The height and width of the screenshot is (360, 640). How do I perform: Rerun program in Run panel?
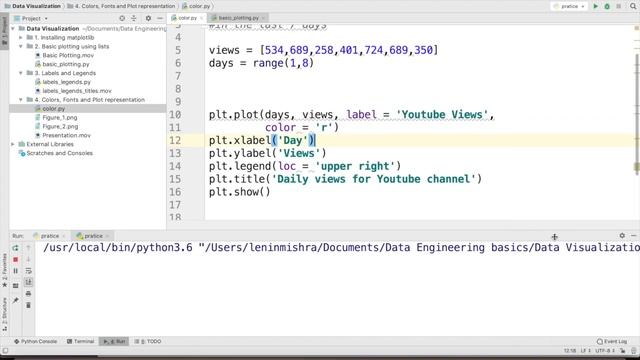pyautogui.click(x=16, y=248)
